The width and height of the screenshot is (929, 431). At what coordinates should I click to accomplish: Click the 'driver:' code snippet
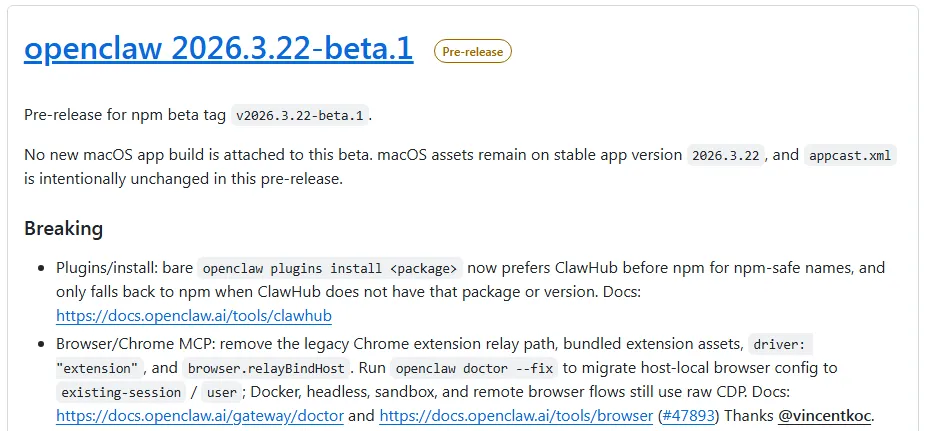pos(784,343)
